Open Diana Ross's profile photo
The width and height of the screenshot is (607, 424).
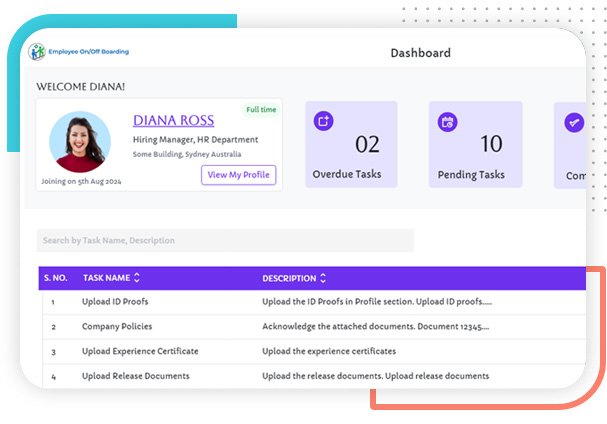coord(80,141)
